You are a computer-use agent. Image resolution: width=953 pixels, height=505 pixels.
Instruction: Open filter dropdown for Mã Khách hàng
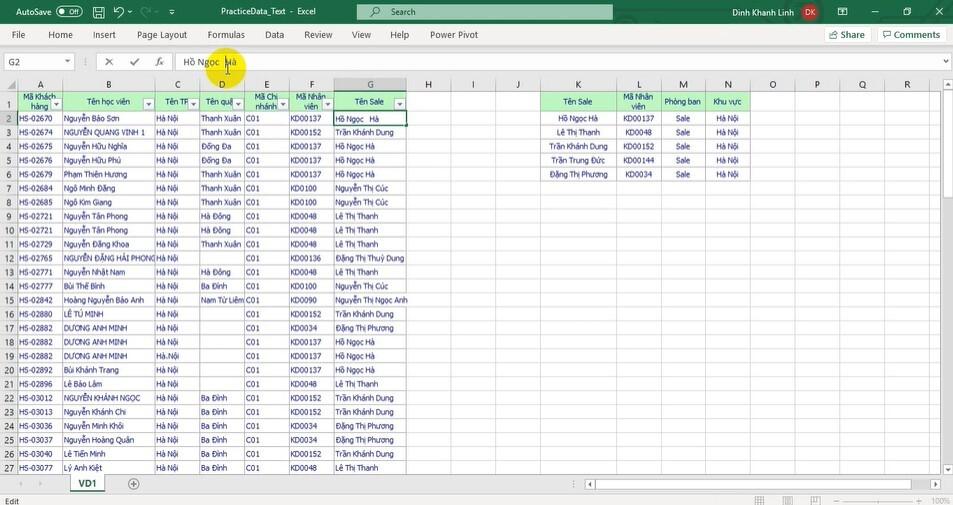pos(56,105)
